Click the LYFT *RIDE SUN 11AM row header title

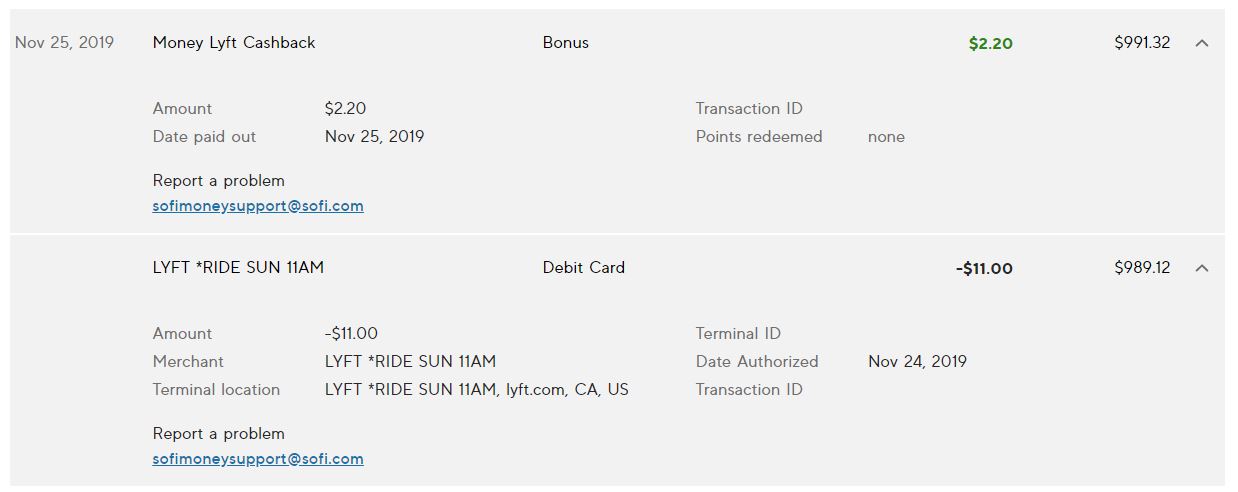(x=238, y=268)
